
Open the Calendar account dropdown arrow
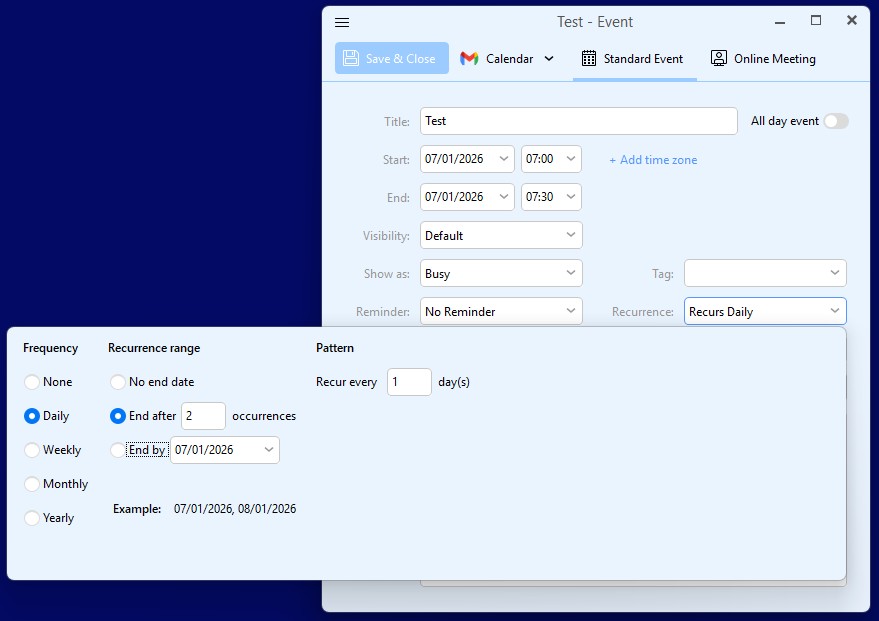click(x=549, y=59)
